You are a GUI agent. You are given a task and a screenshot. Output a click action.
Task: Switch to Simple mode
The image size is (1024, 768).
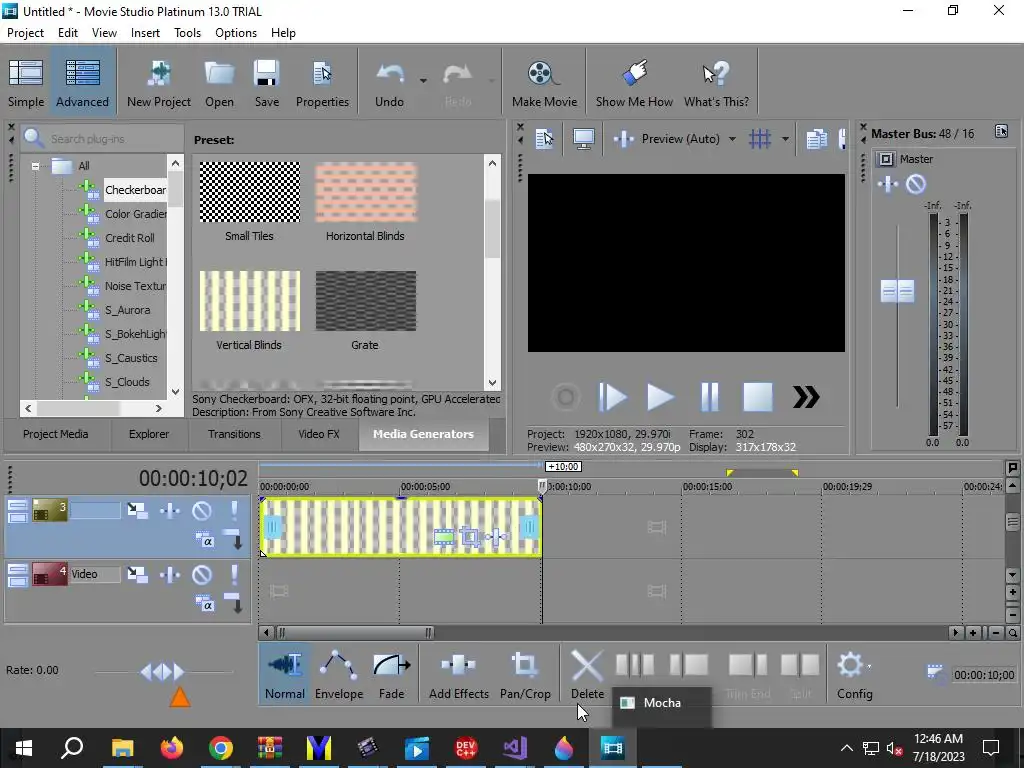click(26, 82)
